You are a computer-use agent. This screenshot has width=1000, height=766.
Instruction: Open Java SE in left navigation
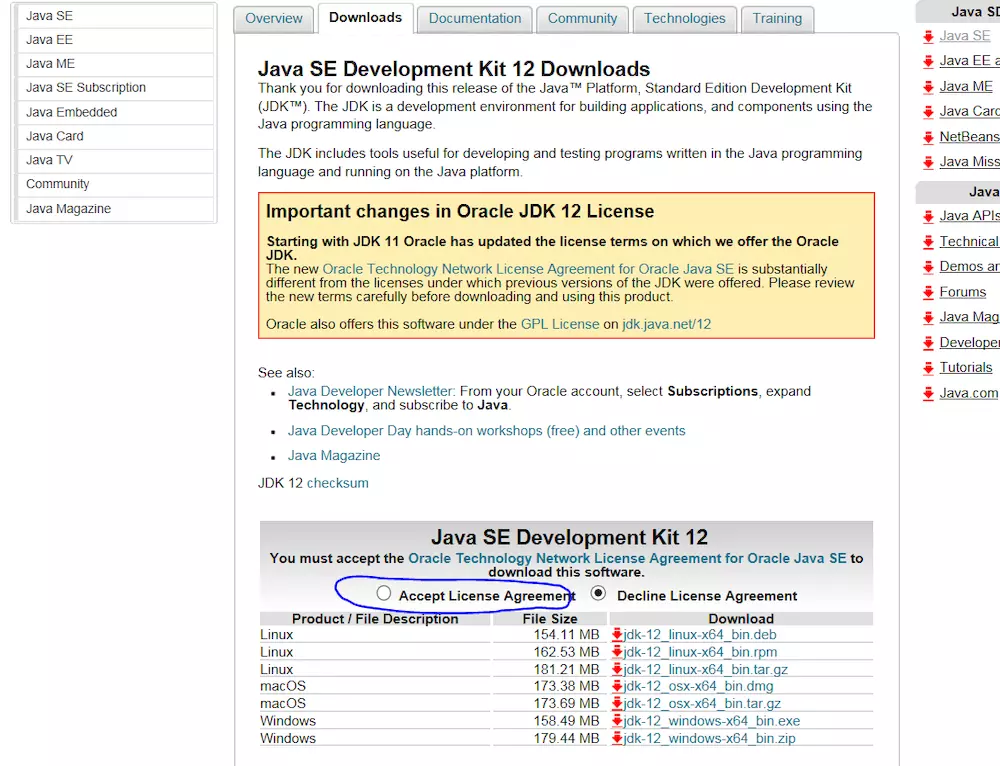coord(115,15)
